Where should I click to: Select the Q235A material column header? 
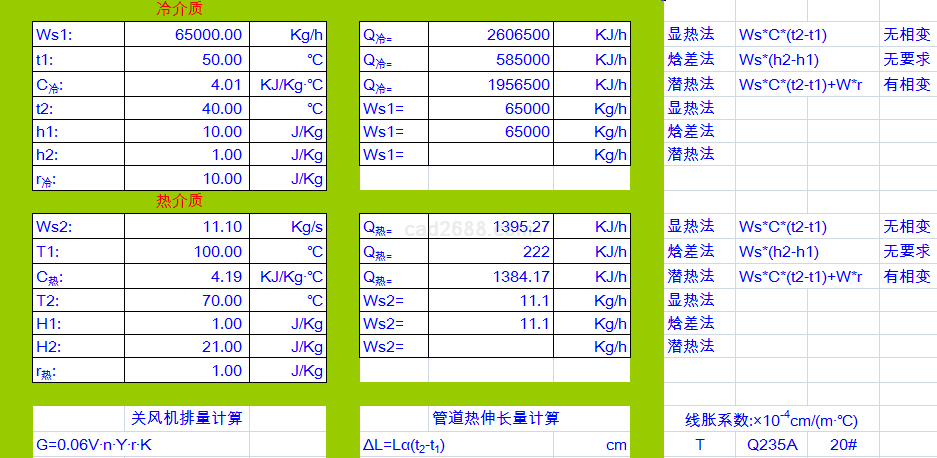772,445
